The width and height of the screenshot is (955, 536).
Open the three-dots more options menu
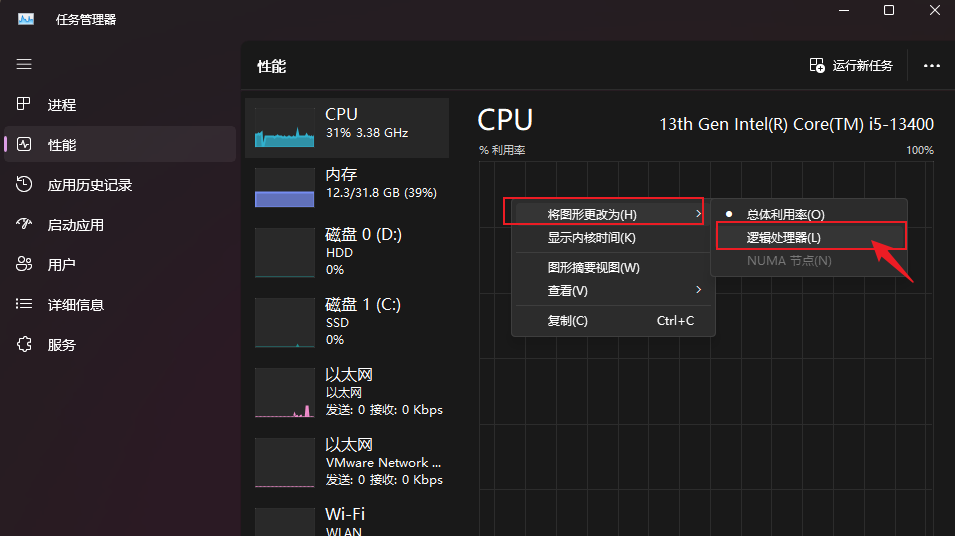[932, 66]
